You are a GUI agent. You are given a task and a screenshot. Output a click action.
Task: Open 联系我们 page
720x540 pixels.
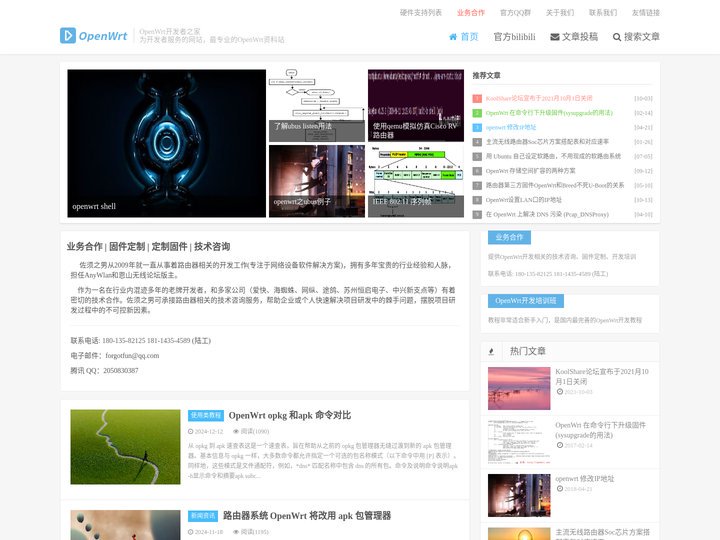click(603, 12)
